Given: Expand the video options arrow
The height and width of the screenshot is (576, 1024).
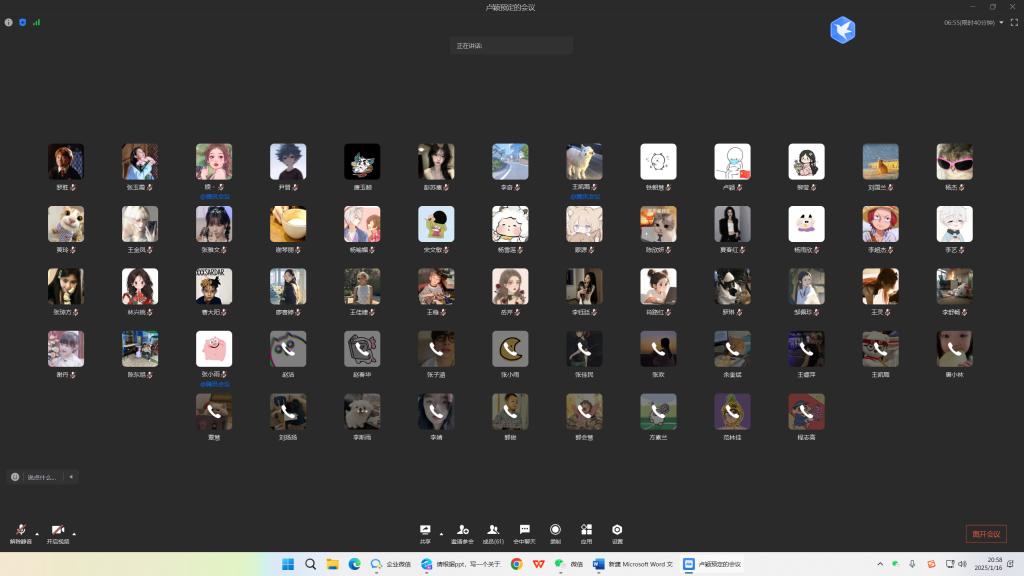Looking at the screenshot, I should [x=74, y=532].
